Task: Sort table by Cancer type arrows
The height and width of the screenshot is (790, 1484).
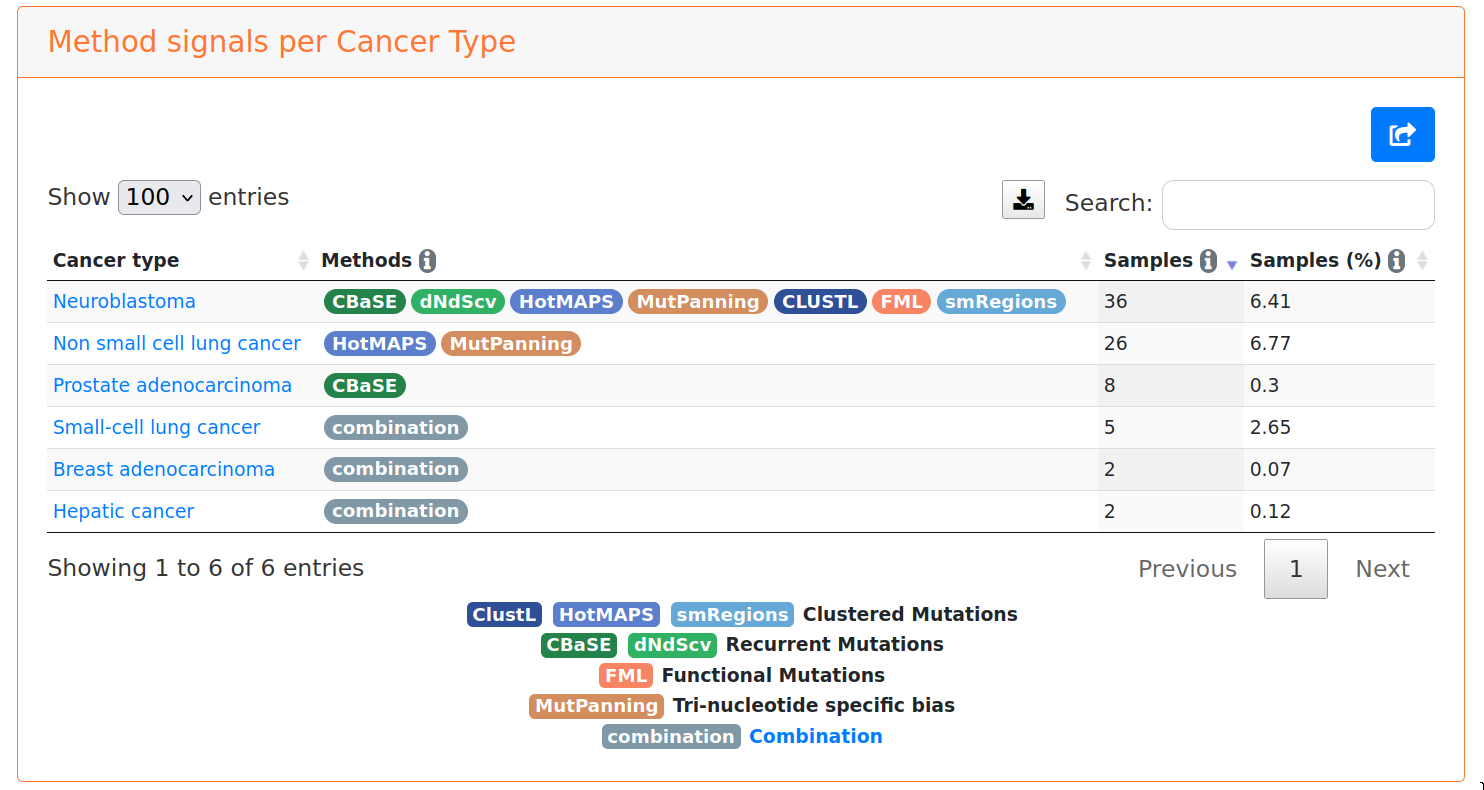Action: (304, 261)
